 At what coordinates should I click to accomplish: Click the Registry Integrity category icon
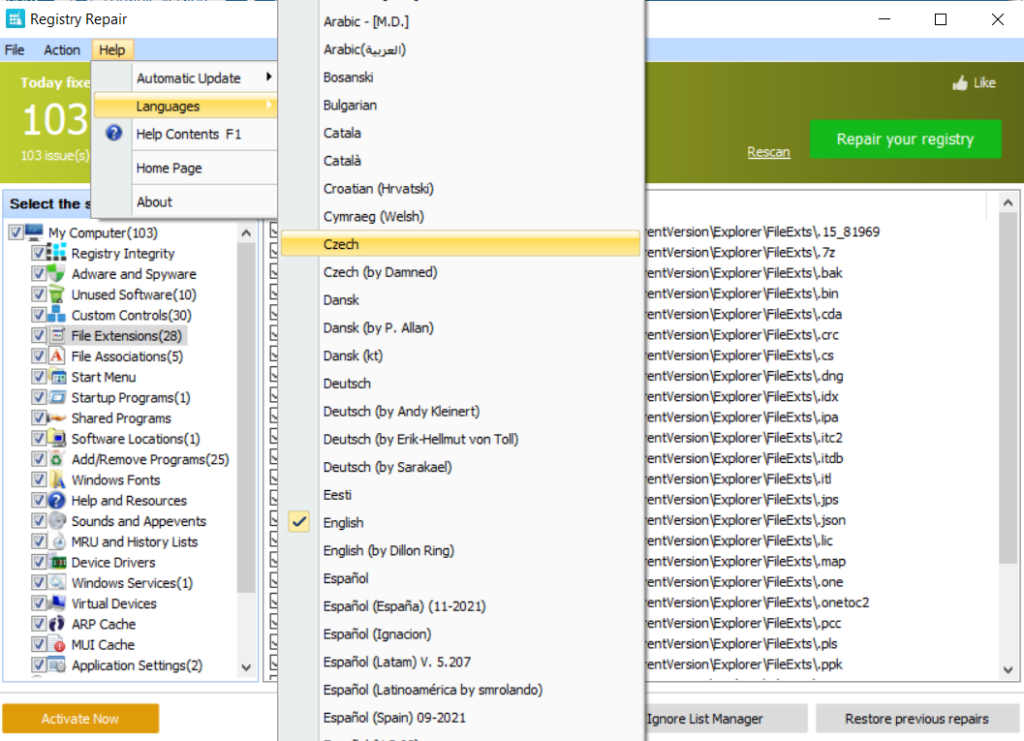(57, 253)
